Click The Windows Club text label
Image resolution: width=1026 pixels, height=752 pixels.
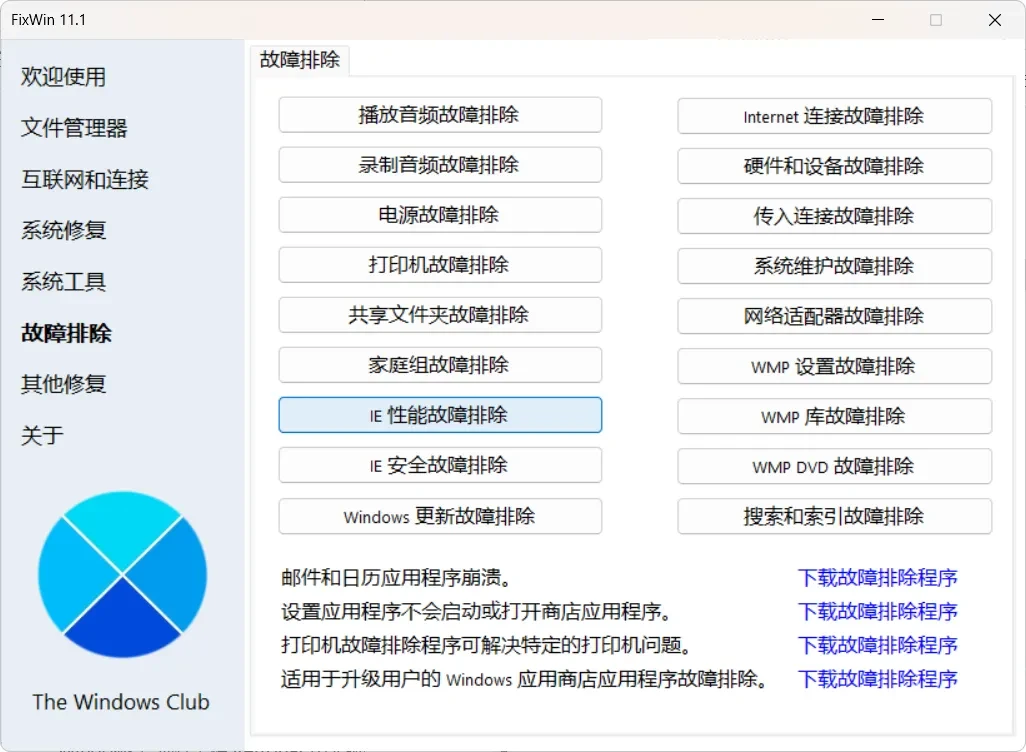point(121,702)
